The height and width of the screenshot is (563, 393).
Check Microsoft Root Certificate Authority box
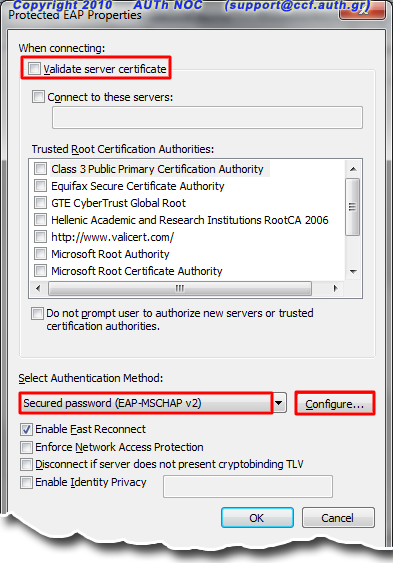coord(40,270)
